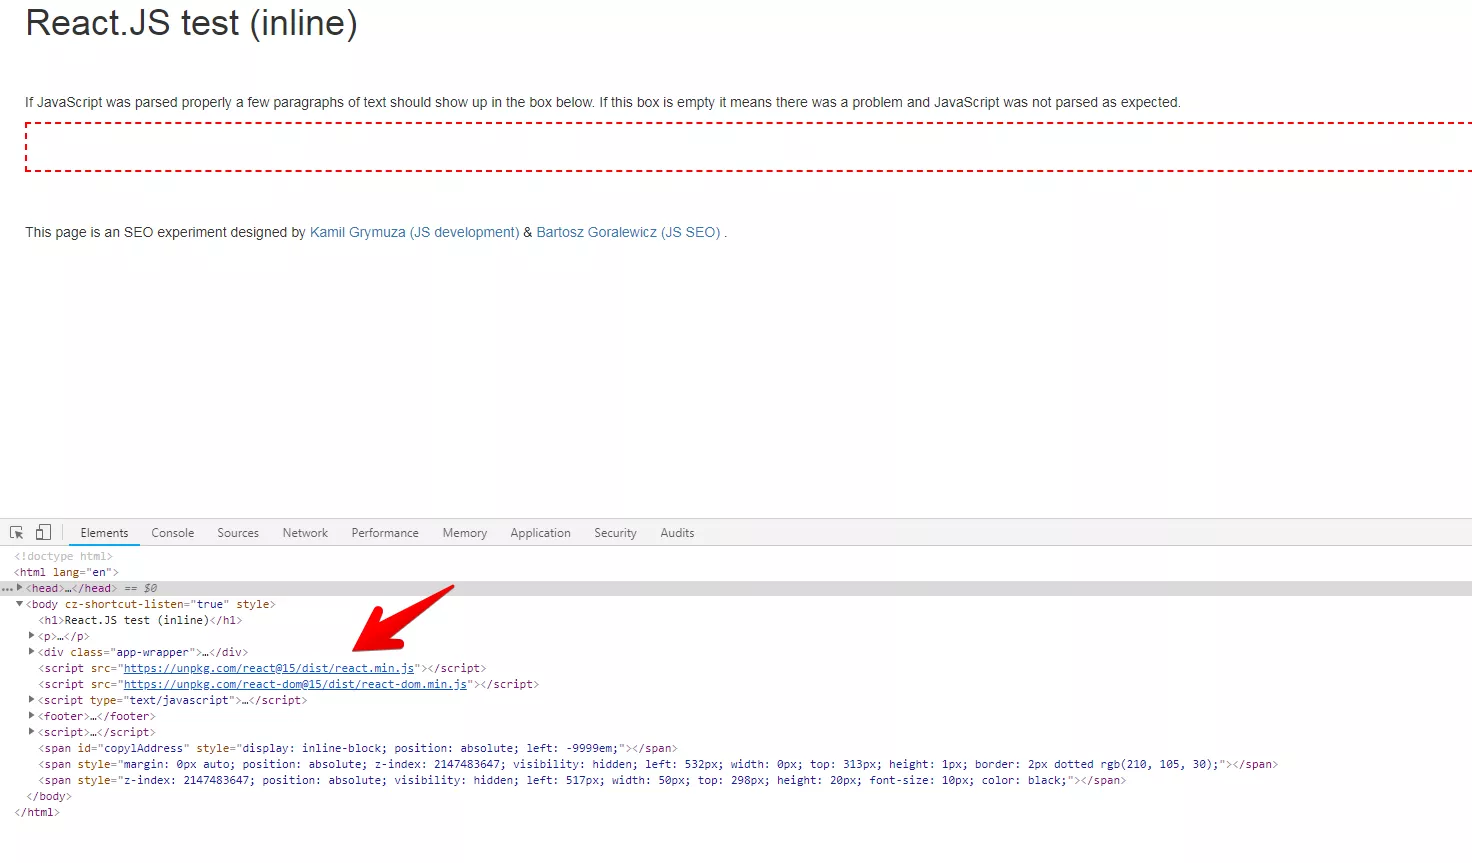Screen dimensions: 1472x863
Task: Expand the p element node
Action: coord(31,636)
